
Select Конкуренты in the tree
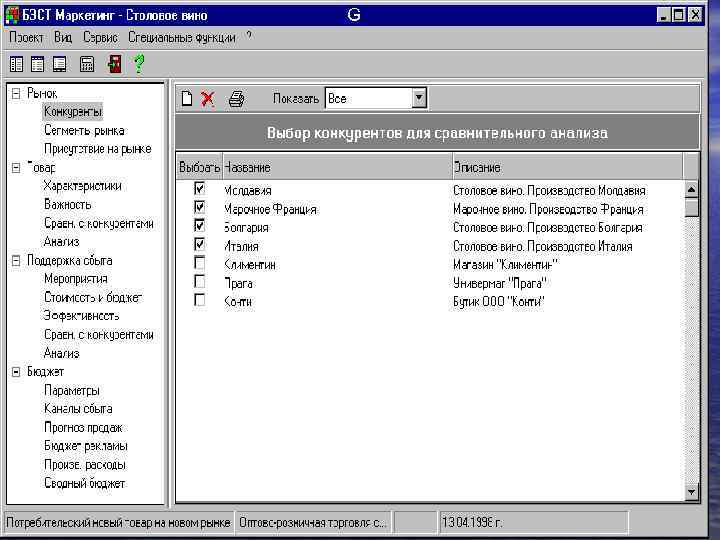pos(73,112)
